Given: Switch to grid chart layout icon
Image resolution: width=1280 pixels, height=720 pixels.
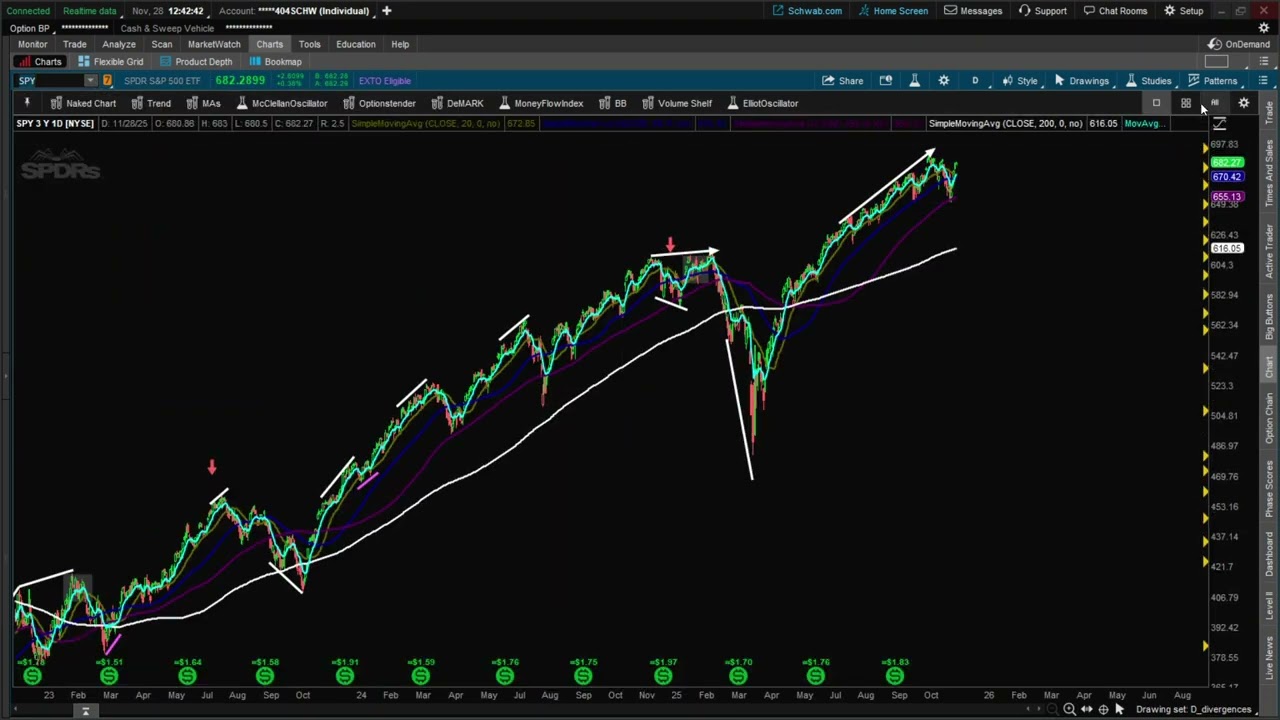Looking at the screenshot, I should tap(1185, 103).
